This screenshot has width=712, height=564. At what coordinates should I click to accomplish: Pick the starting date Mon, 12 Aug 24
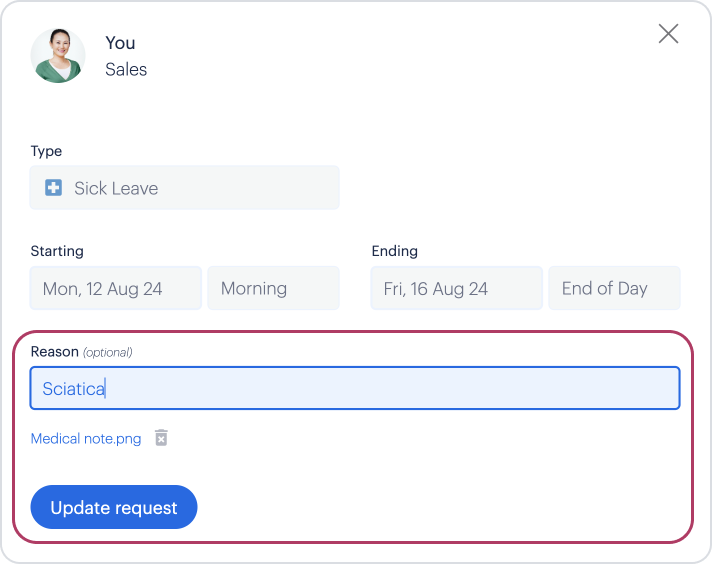tap(116, 288)
